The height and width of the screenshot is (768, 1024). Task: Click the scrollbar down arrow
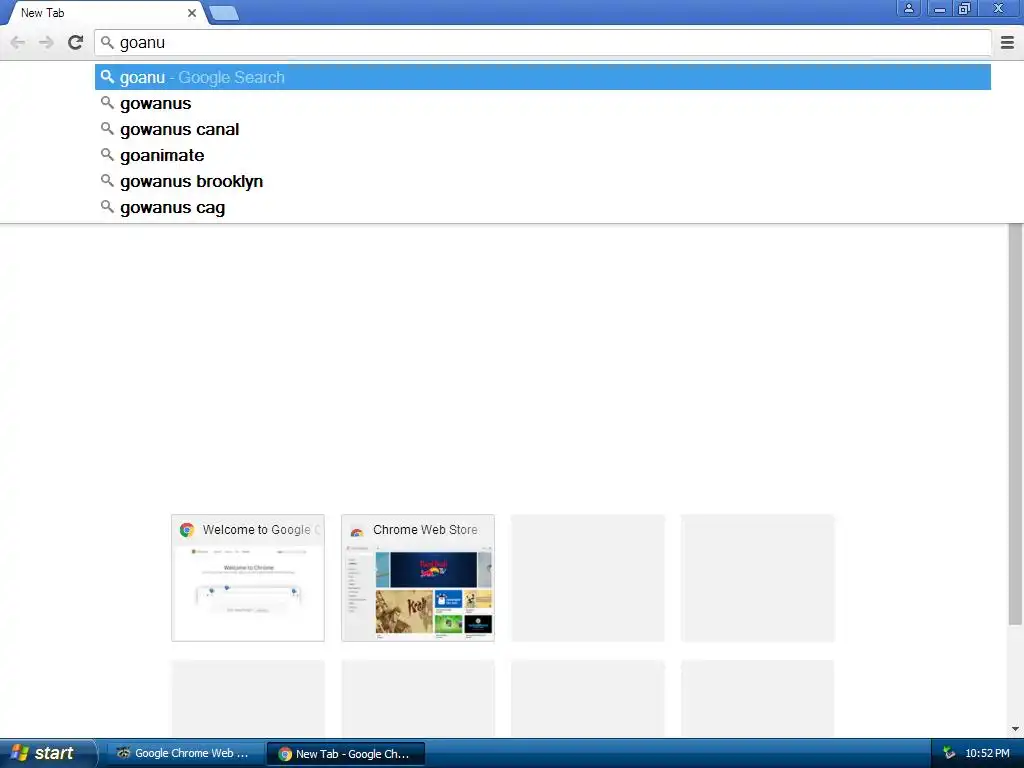[x=1015, y=729]
